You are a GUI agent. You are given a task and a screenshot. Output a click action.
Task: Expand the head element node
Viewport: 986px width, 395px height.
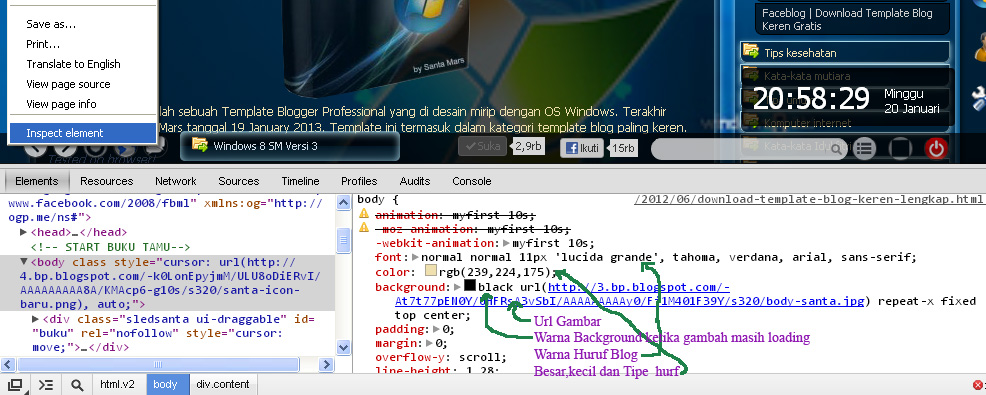[24, 232]
